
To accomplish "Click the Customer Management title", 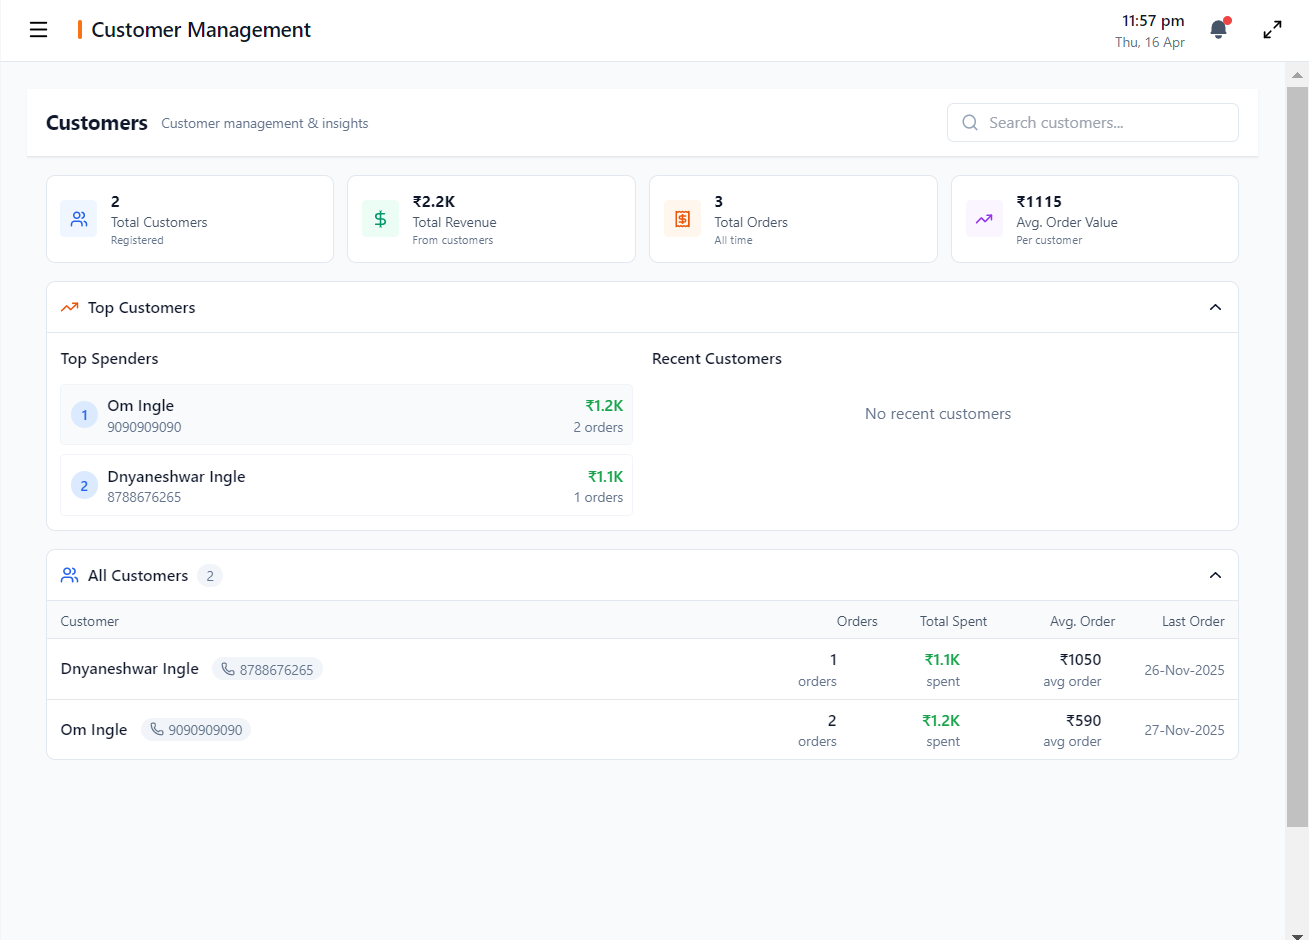I will click(201, 30).
